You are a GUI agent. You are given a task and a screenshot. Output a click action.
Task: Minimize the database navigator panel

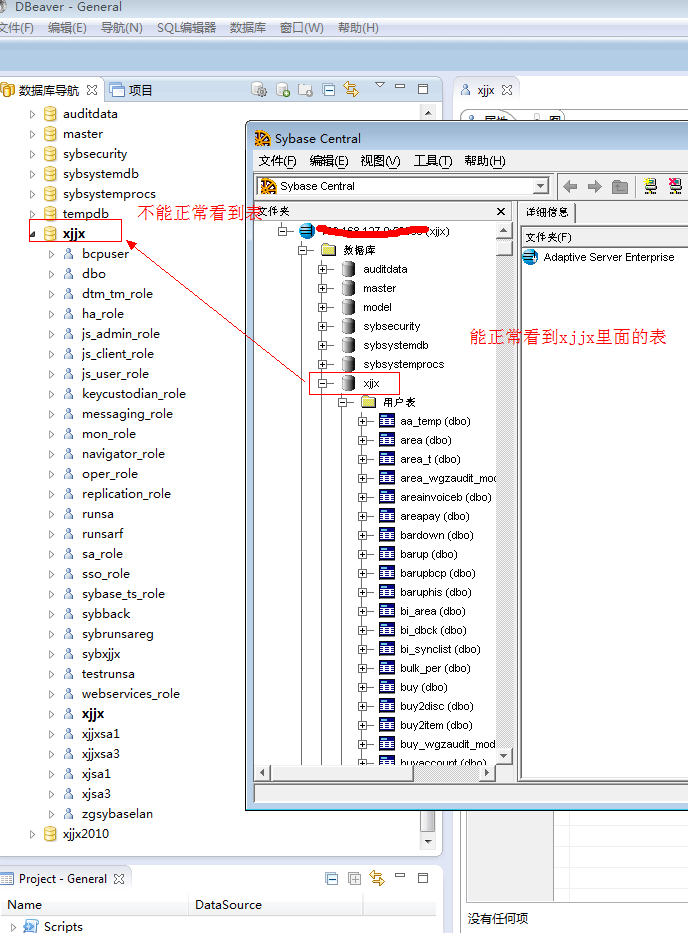coord(400,87)
